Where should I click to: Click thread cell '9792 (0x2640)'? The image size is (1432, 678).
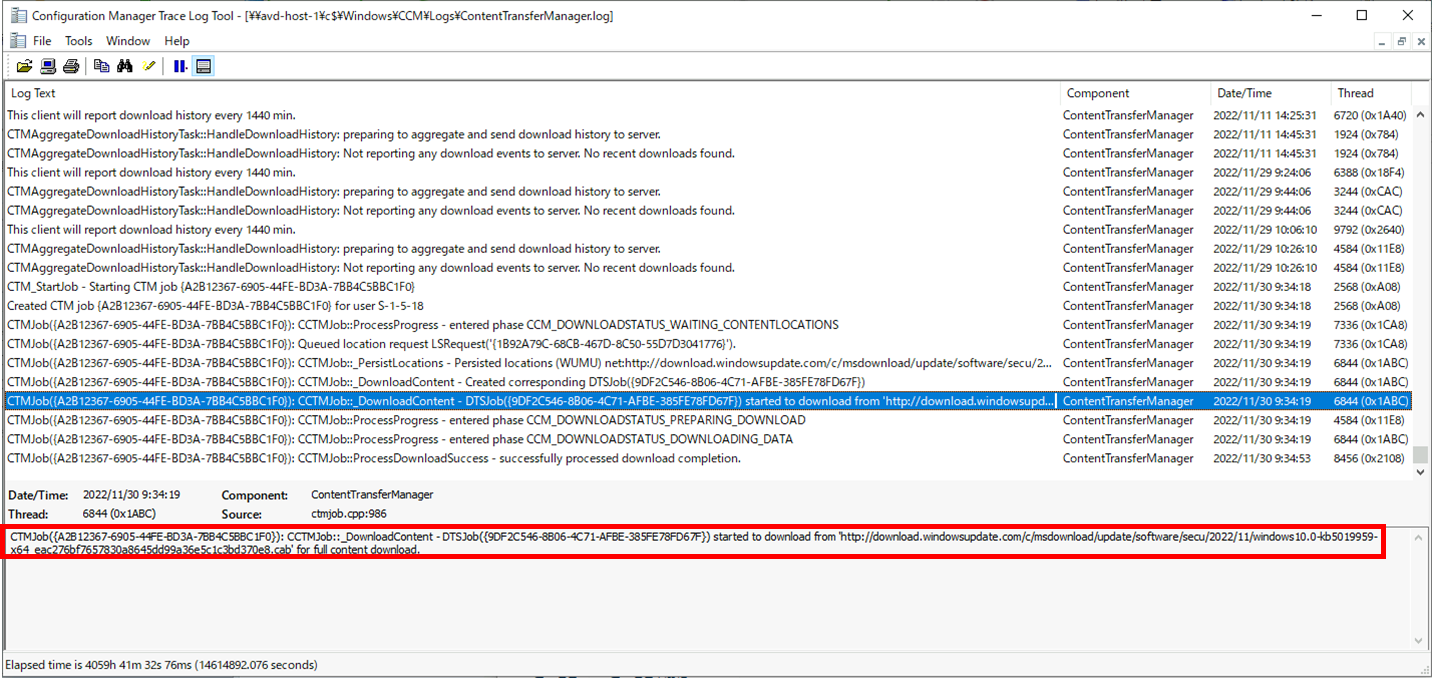pyautogui.click(x=1370, y=229)
